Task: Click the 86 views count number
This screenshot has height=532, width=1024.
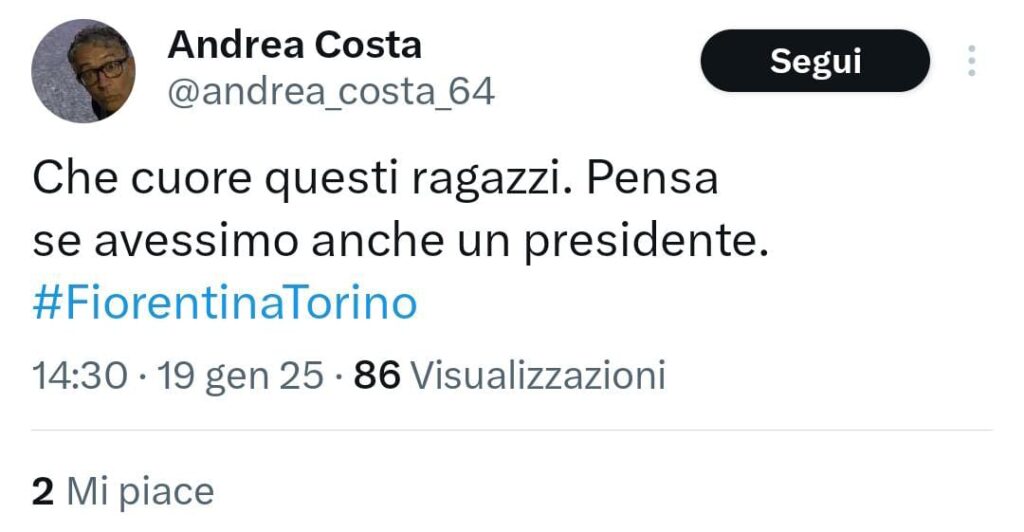Action: pyautogui.click(x=377, y=376)
